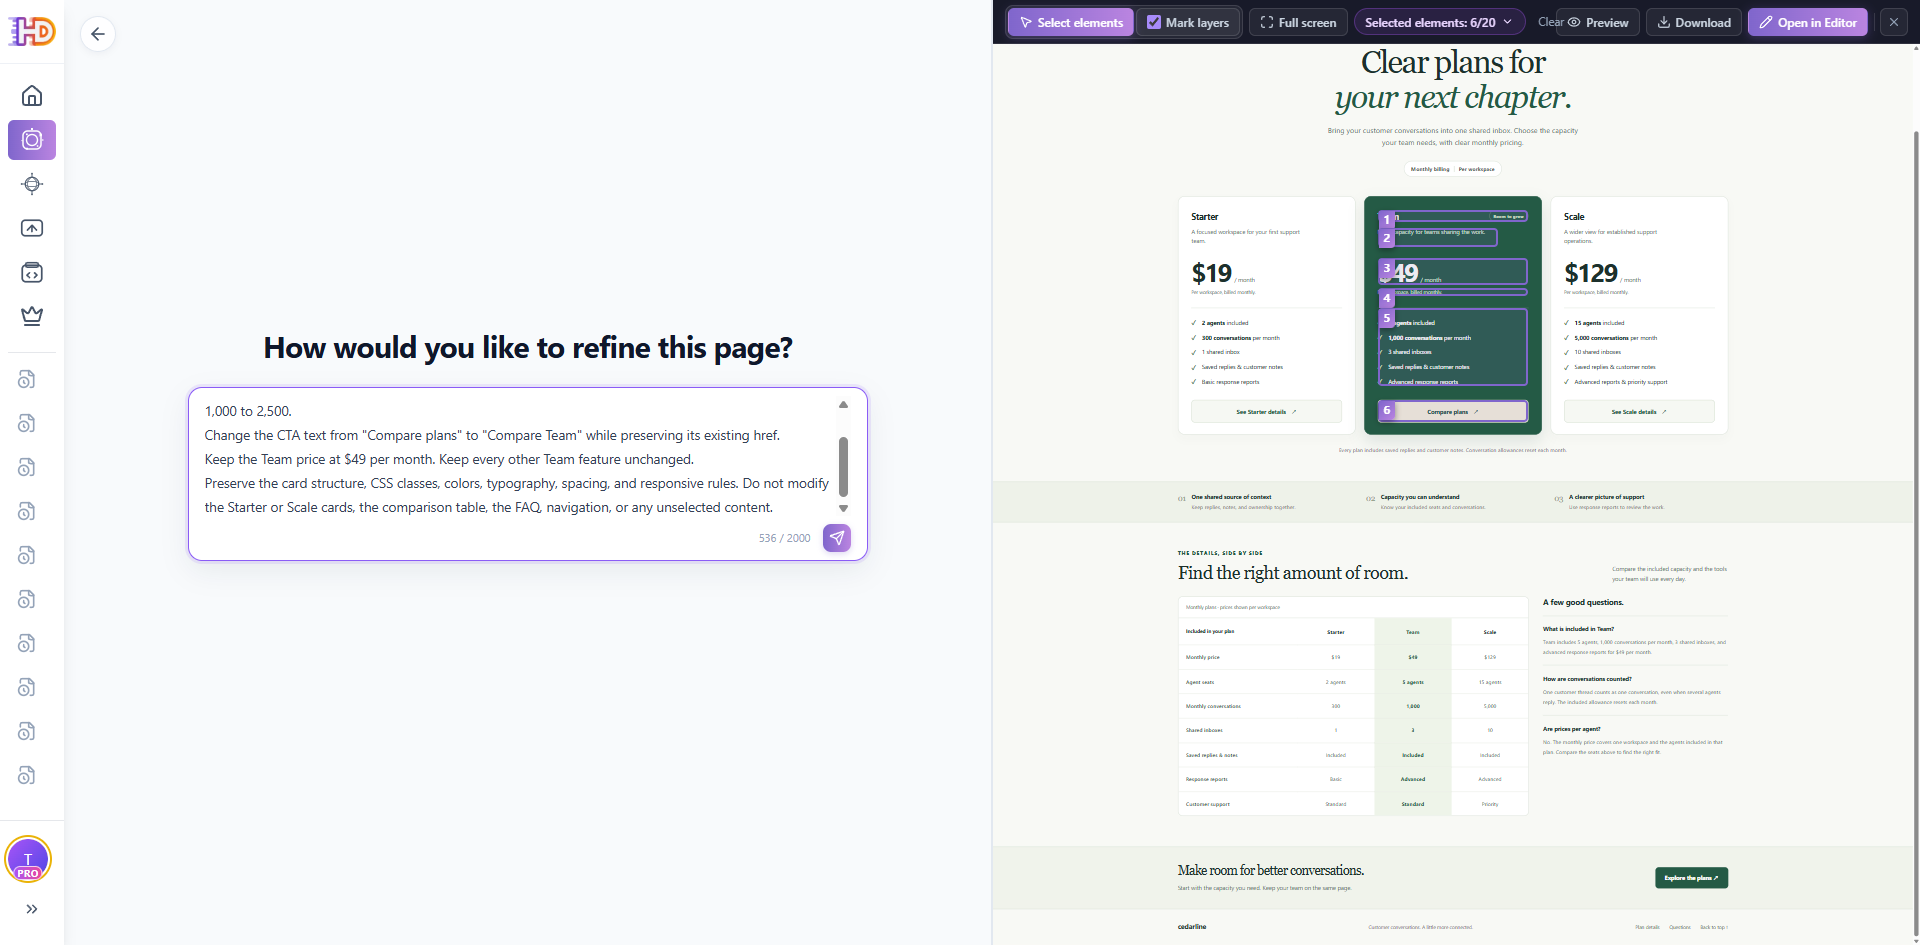This screenshot has height=945, width=1920.
Task: Click inside the refinement prompt text area
Action: [515, 459]
